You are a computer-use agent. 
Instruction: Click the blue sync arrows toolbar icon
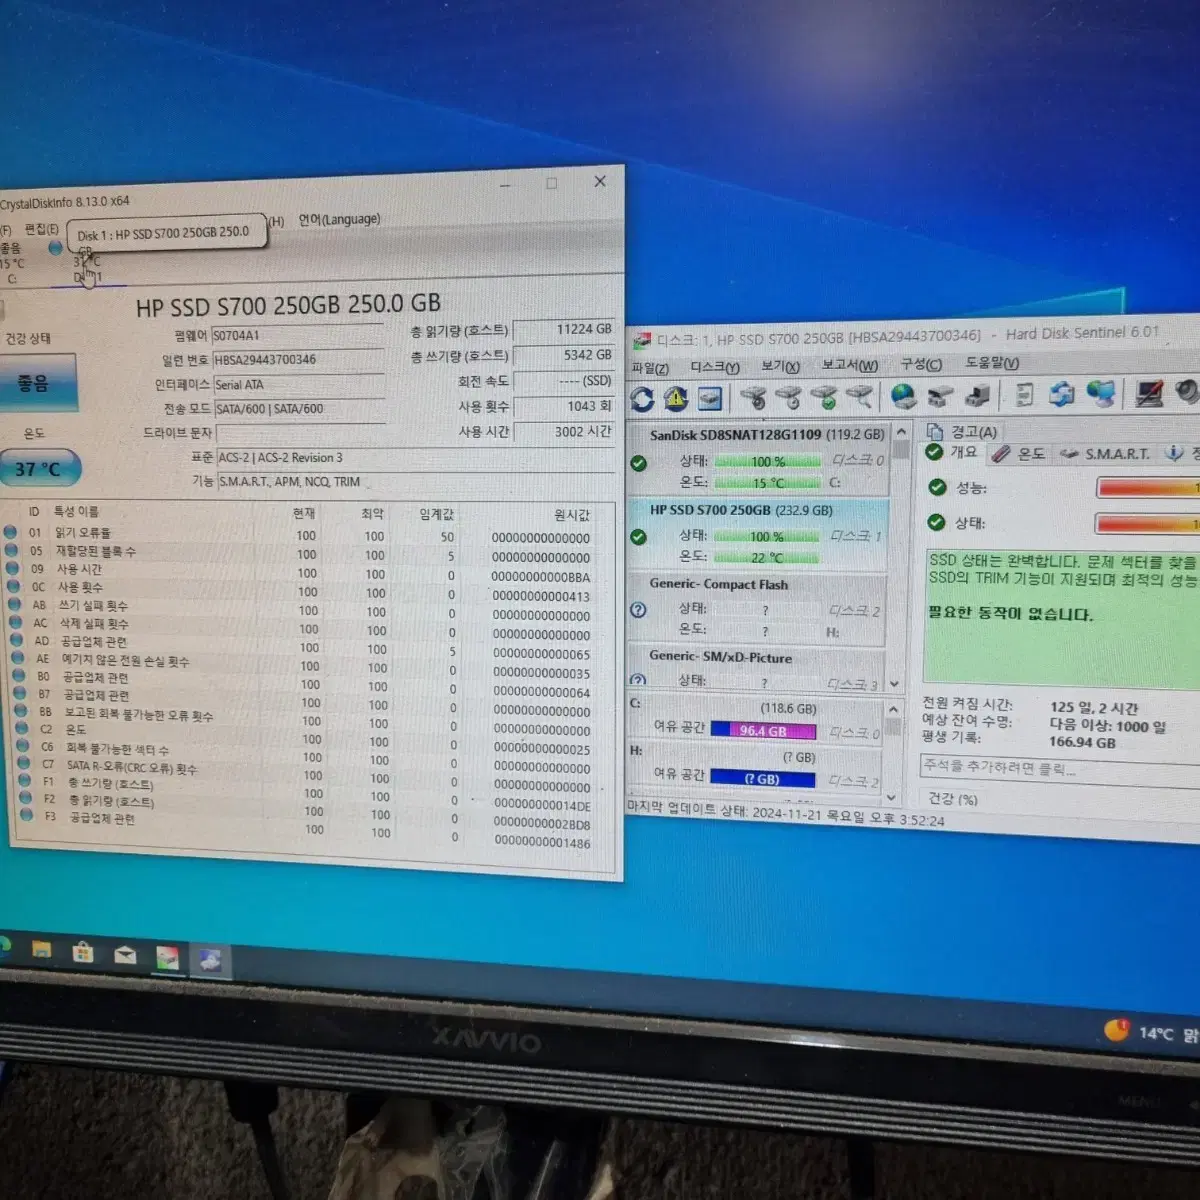click(x=1062, y=395)
